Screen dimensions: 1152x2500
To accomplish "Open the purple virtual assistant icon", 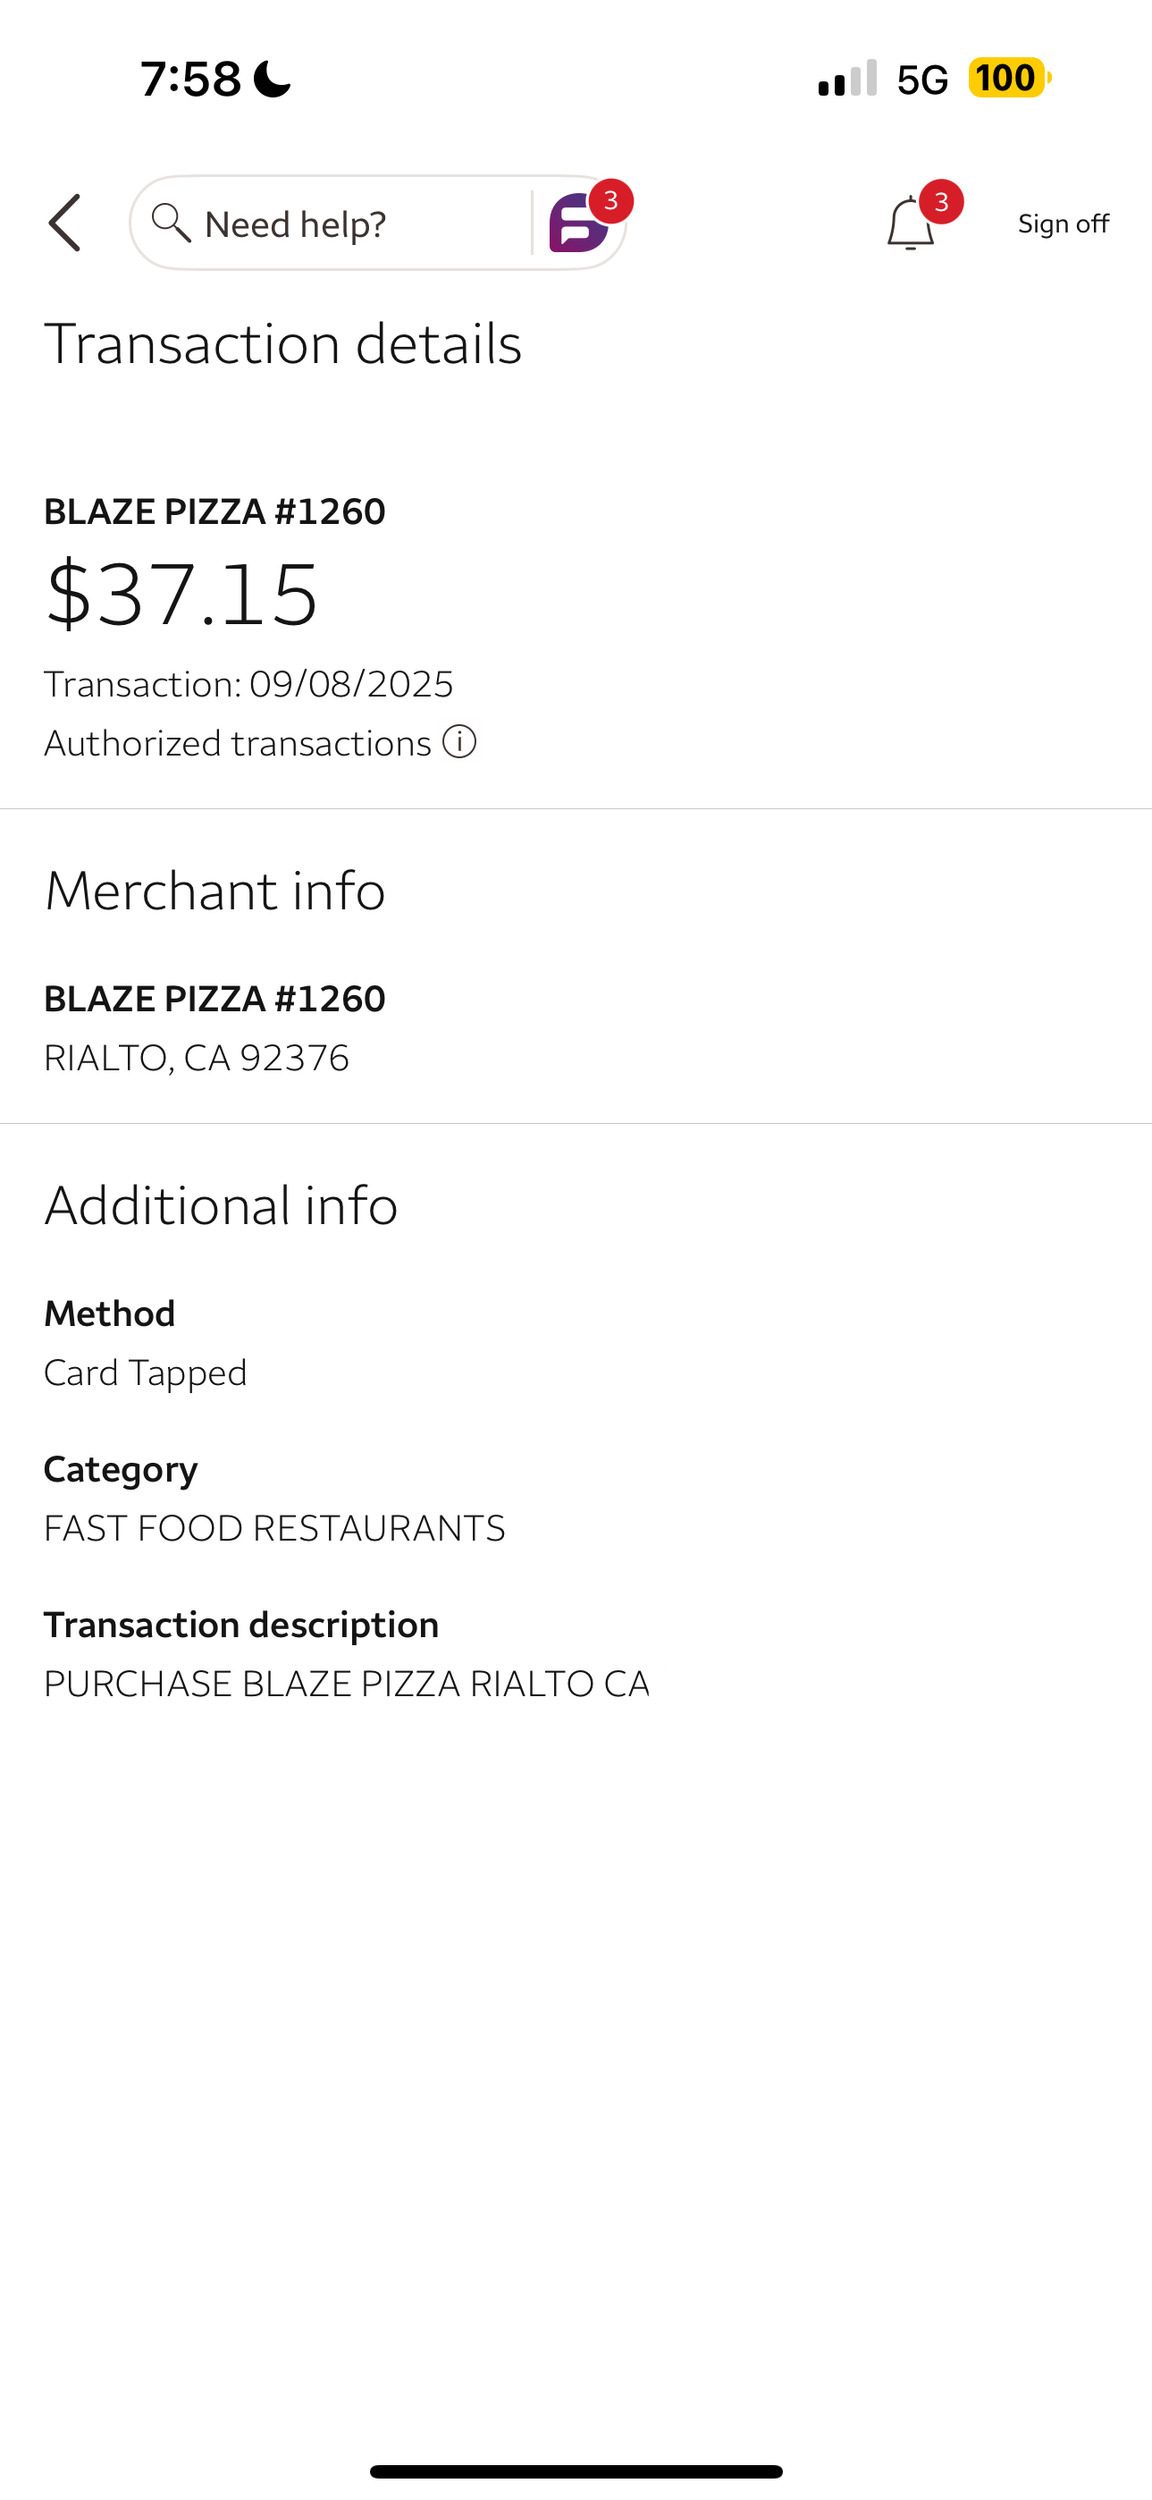I will tap(578, 224).
